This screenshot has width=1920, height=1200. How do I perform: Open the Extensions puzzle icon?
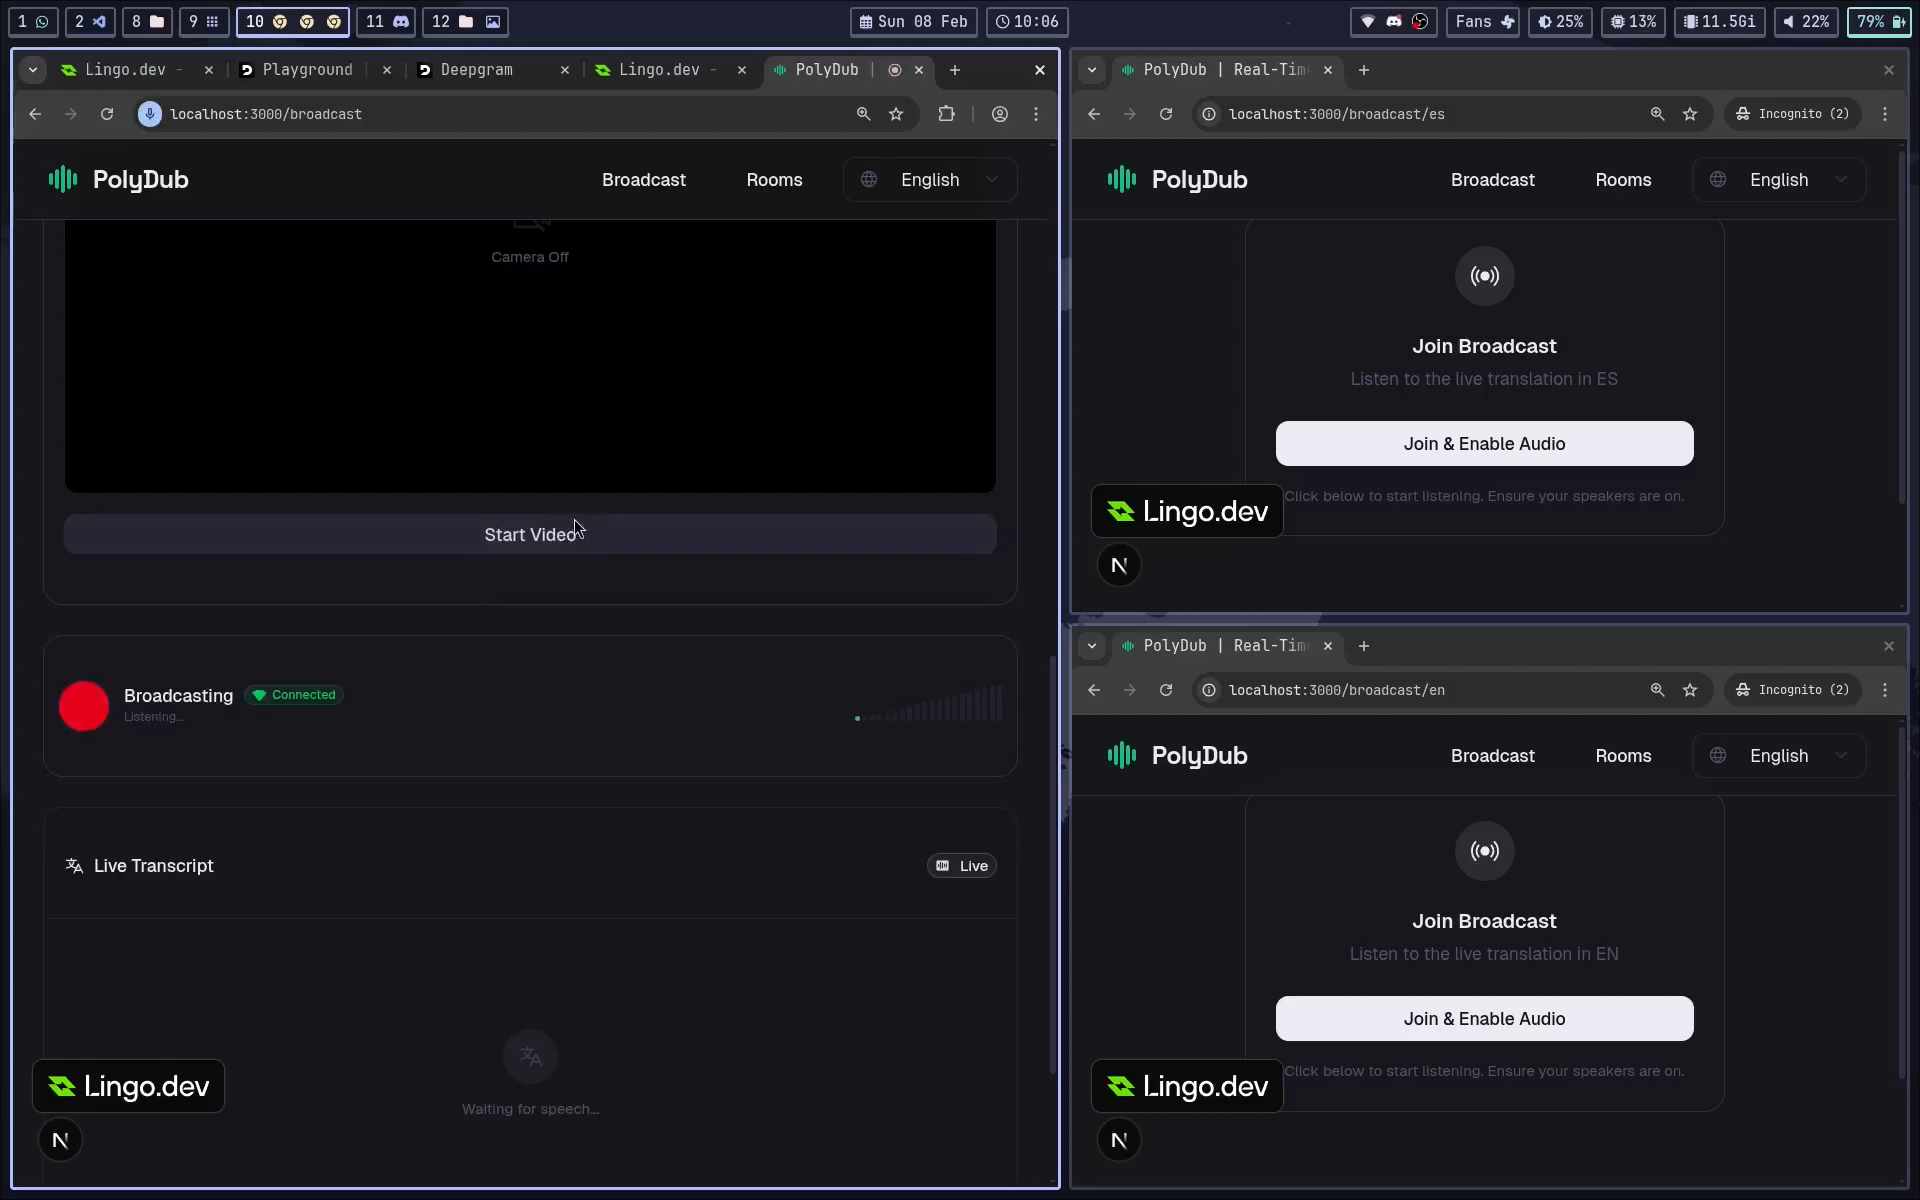[946, 114]
